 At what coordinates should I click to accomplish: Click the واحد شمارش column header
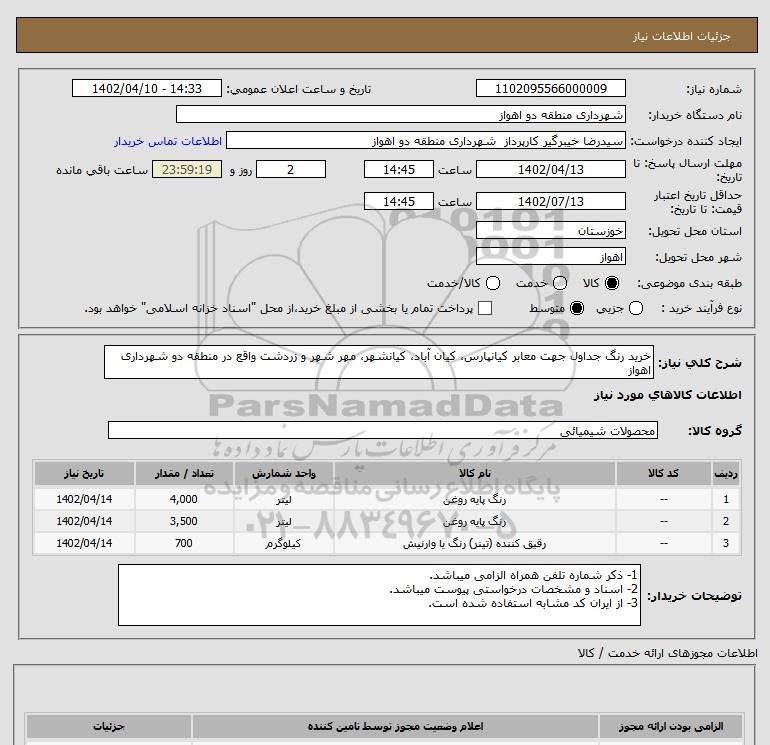[284, 473]
